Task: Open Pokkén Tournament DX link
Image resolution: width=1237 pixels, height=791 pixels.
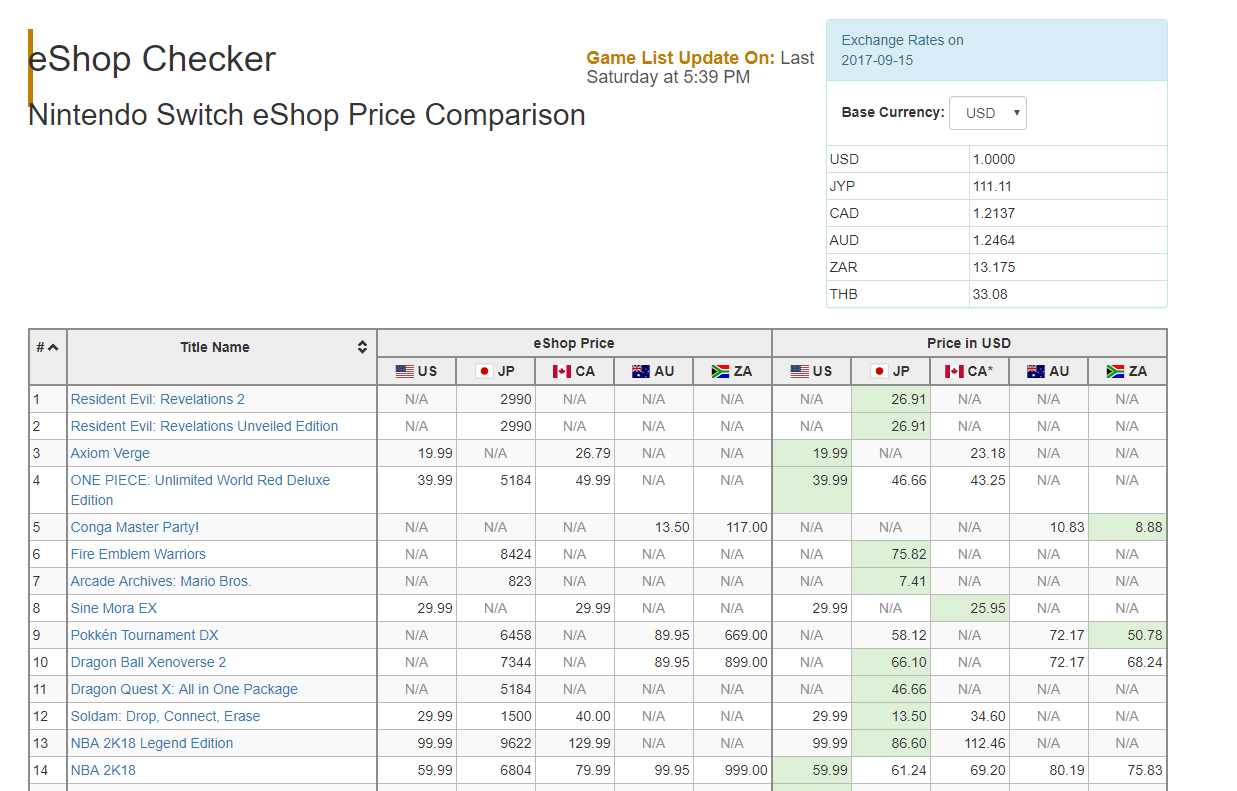Action: [x=144, y=635]
